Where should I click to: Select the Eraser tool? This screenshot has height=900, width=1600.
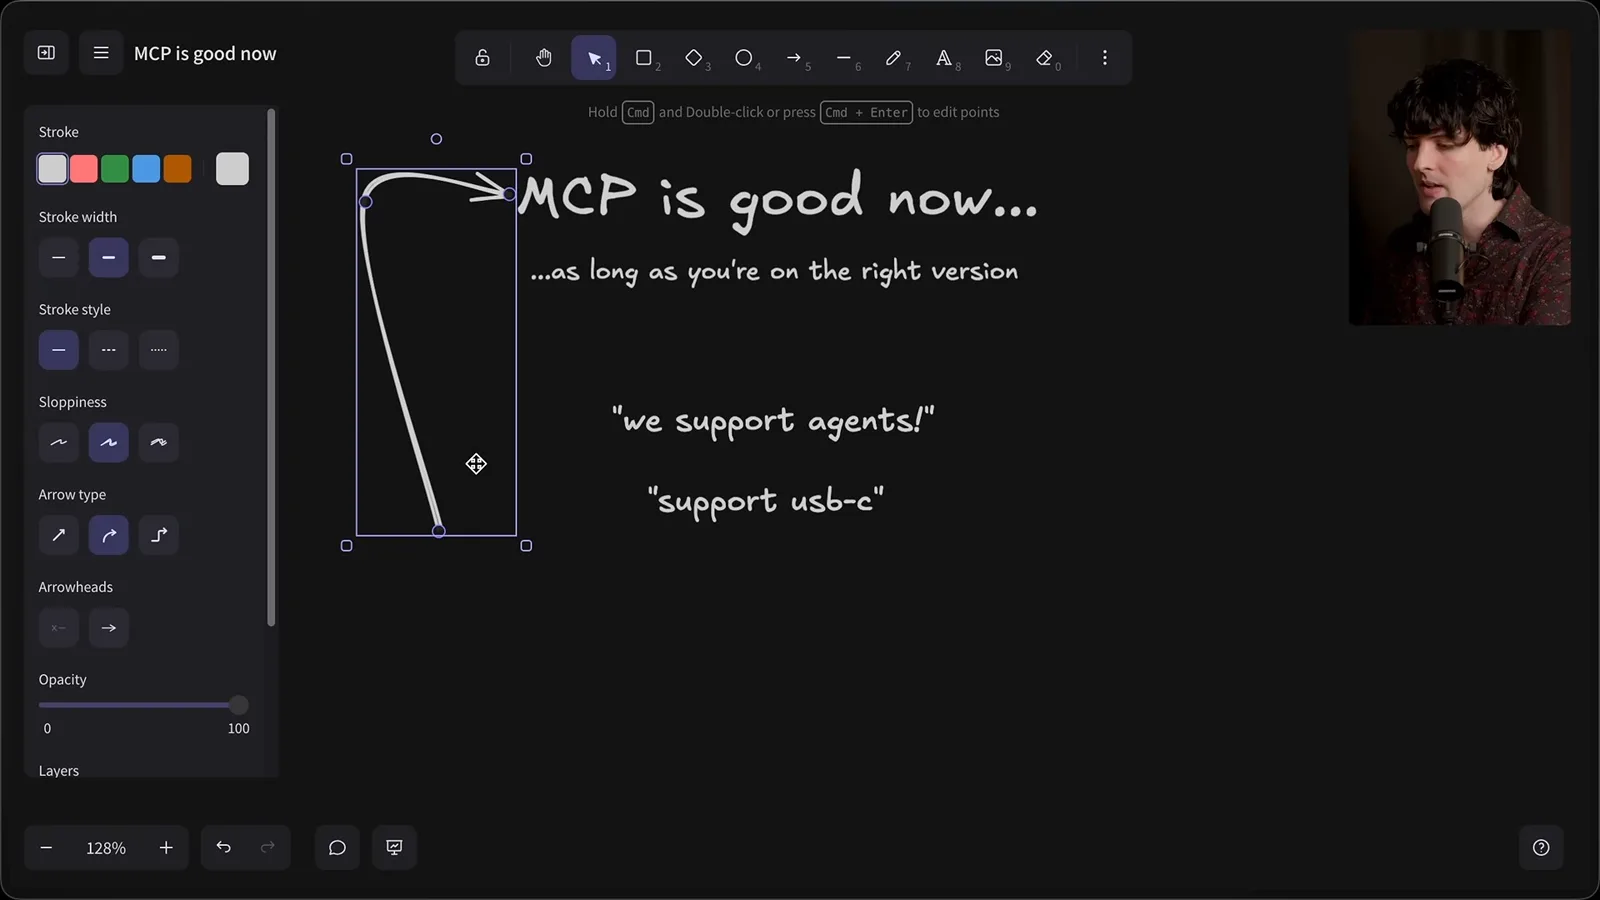pyautogui.click(x=1045, y=58)
